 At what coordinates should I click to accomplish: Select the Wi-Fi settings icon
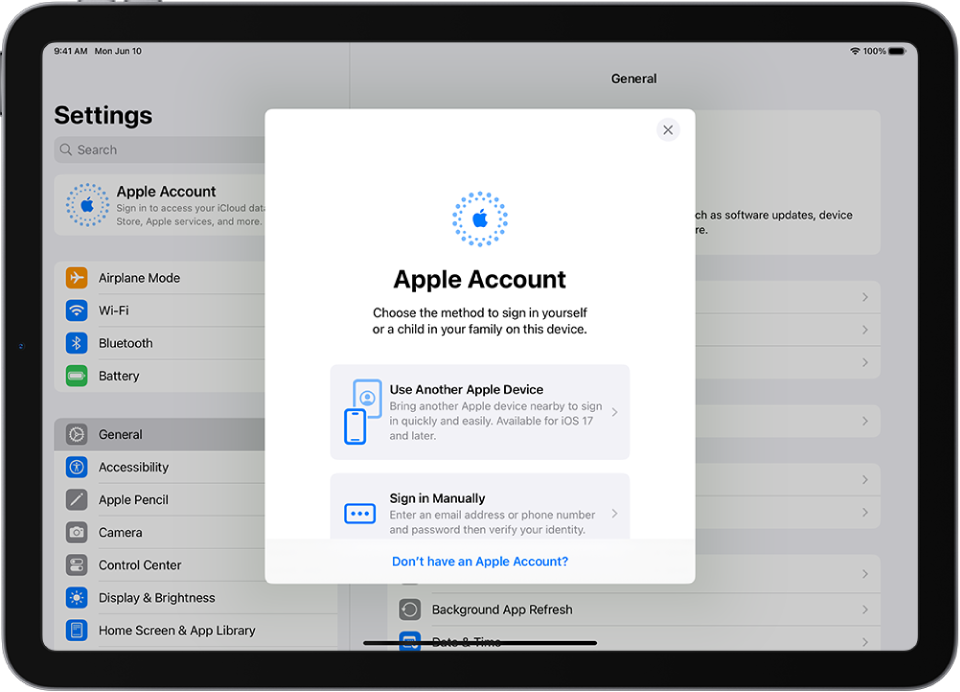tap(77, 310)
